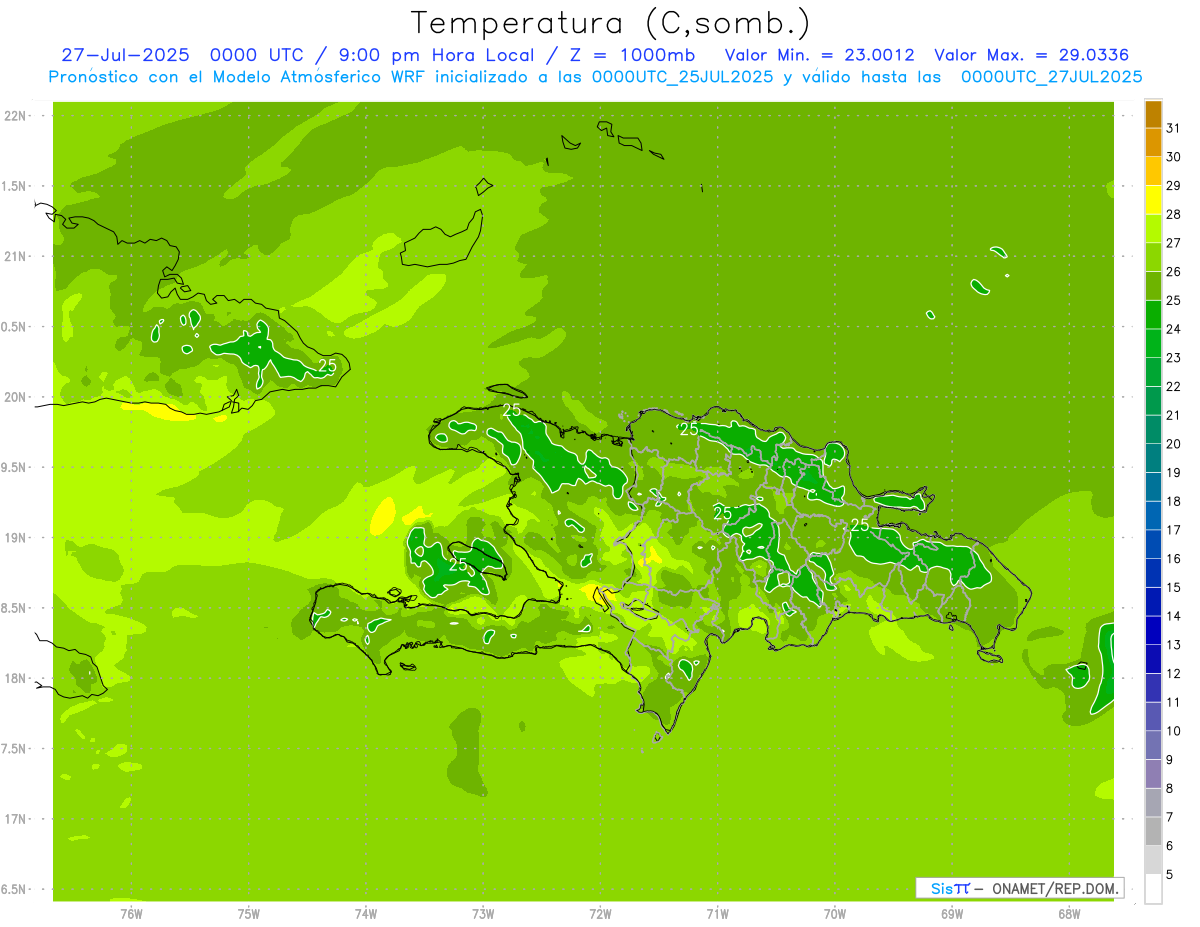1200x927 pixels.
Task: Click the purple 8–9 colorbar segment
Action: point(1153,774)
